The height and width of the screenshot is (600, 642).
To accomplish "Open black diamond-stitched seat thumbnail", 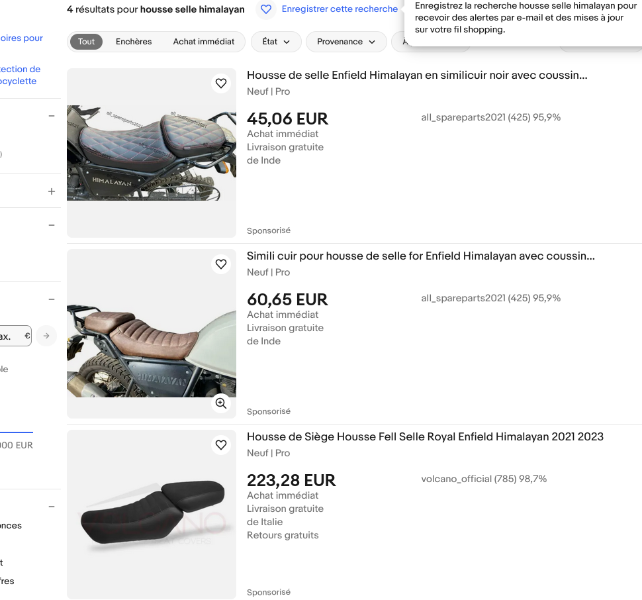I will coord(151,152).
